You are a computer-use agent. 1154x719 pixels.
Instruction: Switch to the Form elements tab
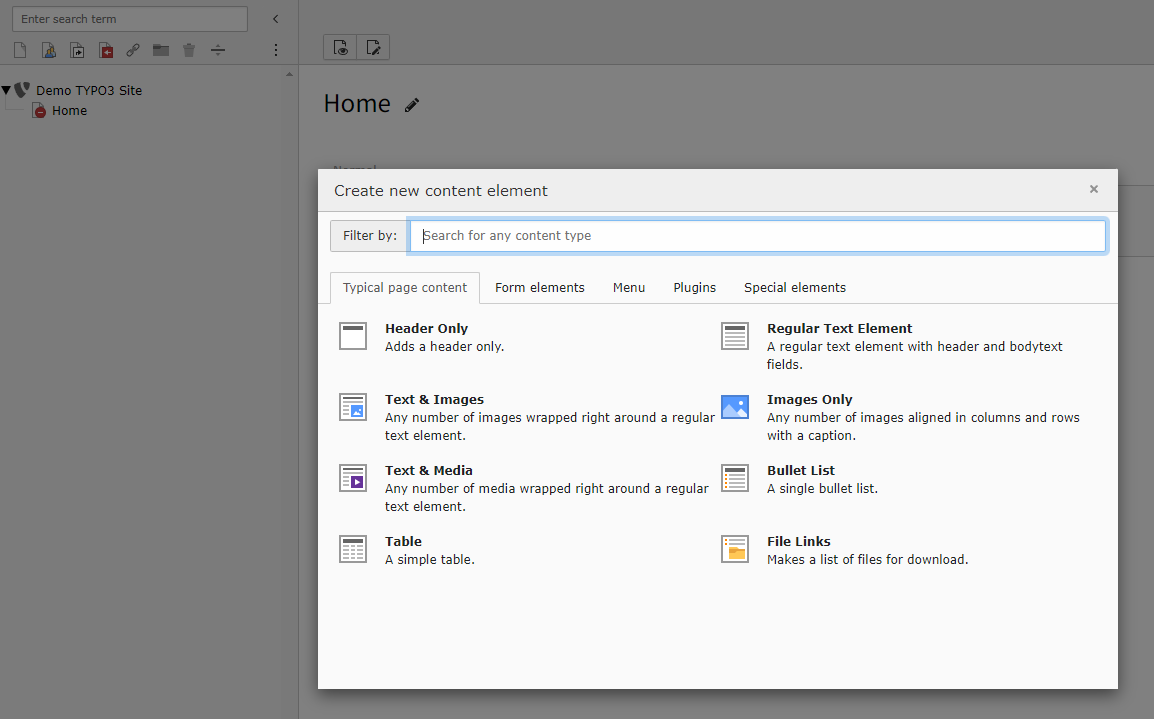coord(539,287)
